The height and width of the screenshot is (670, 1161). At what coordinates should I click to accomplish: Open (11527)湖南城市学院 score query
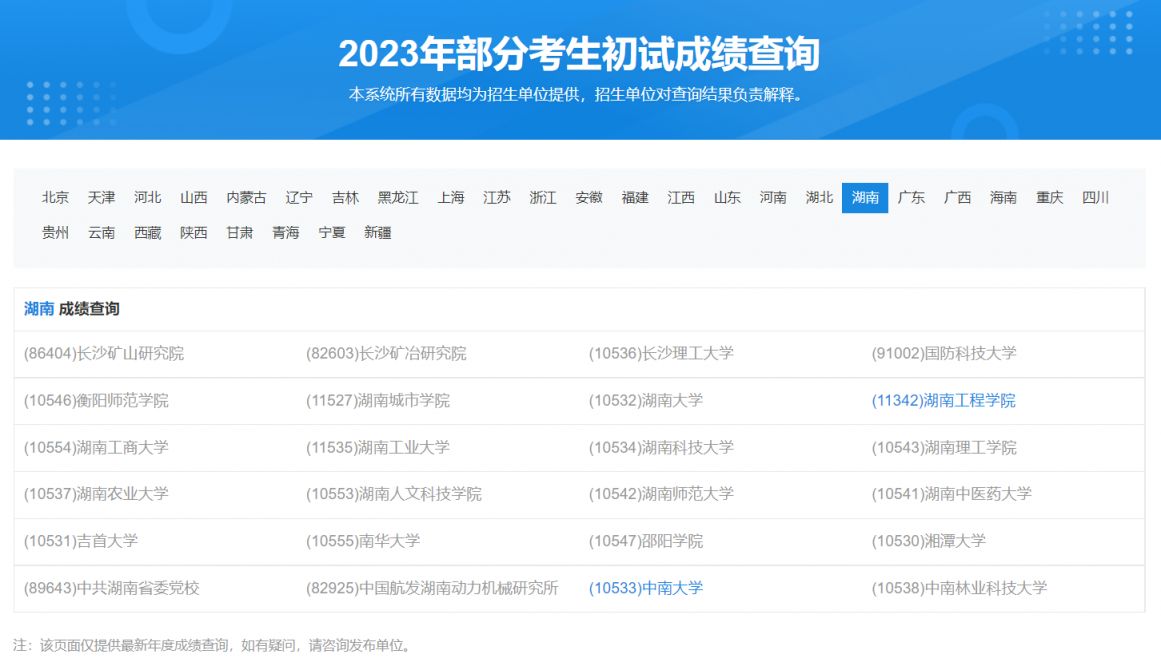click(378, 401)
